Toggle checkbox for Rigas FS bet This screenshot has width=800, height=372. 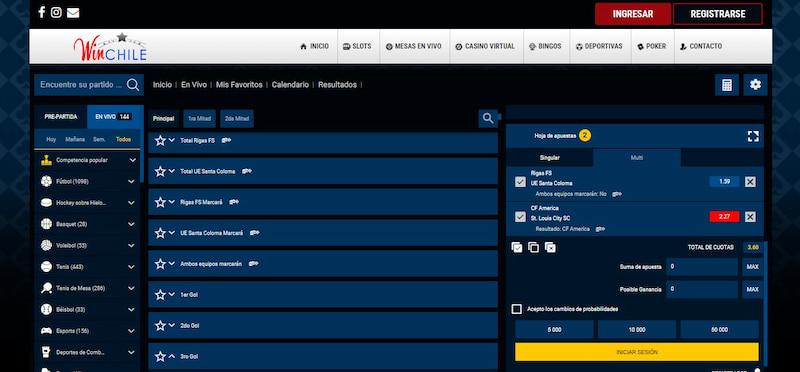(520, 182)
